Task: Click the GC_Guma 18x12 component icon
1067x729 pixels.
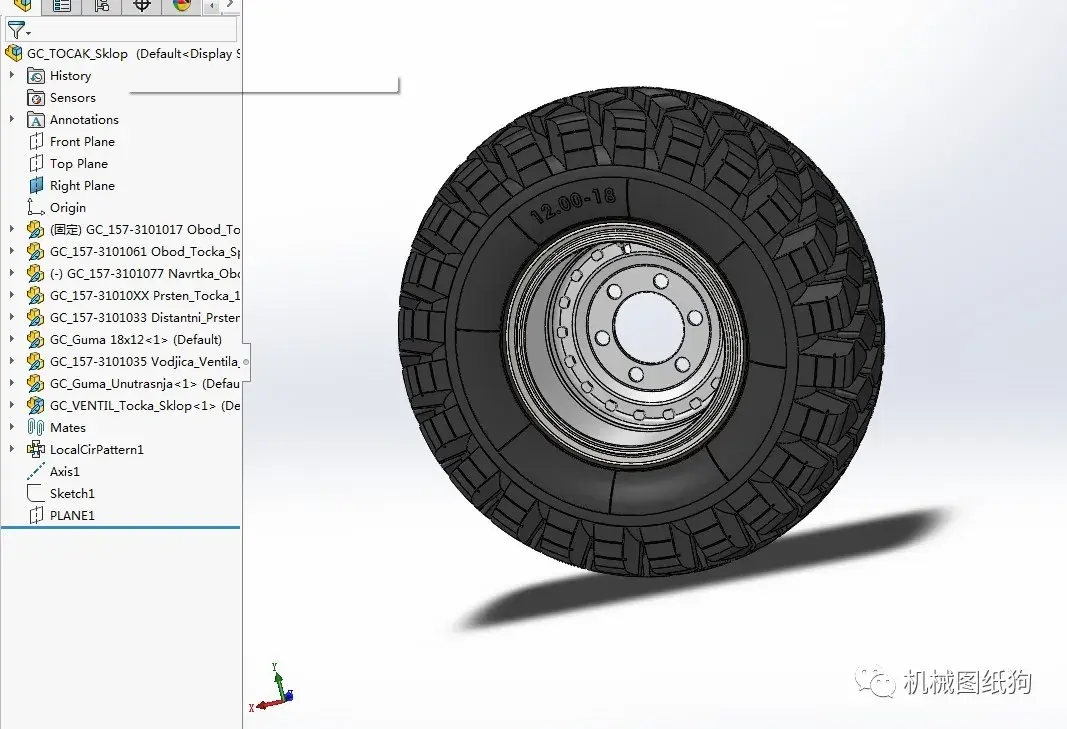Action: coord(35,340)
